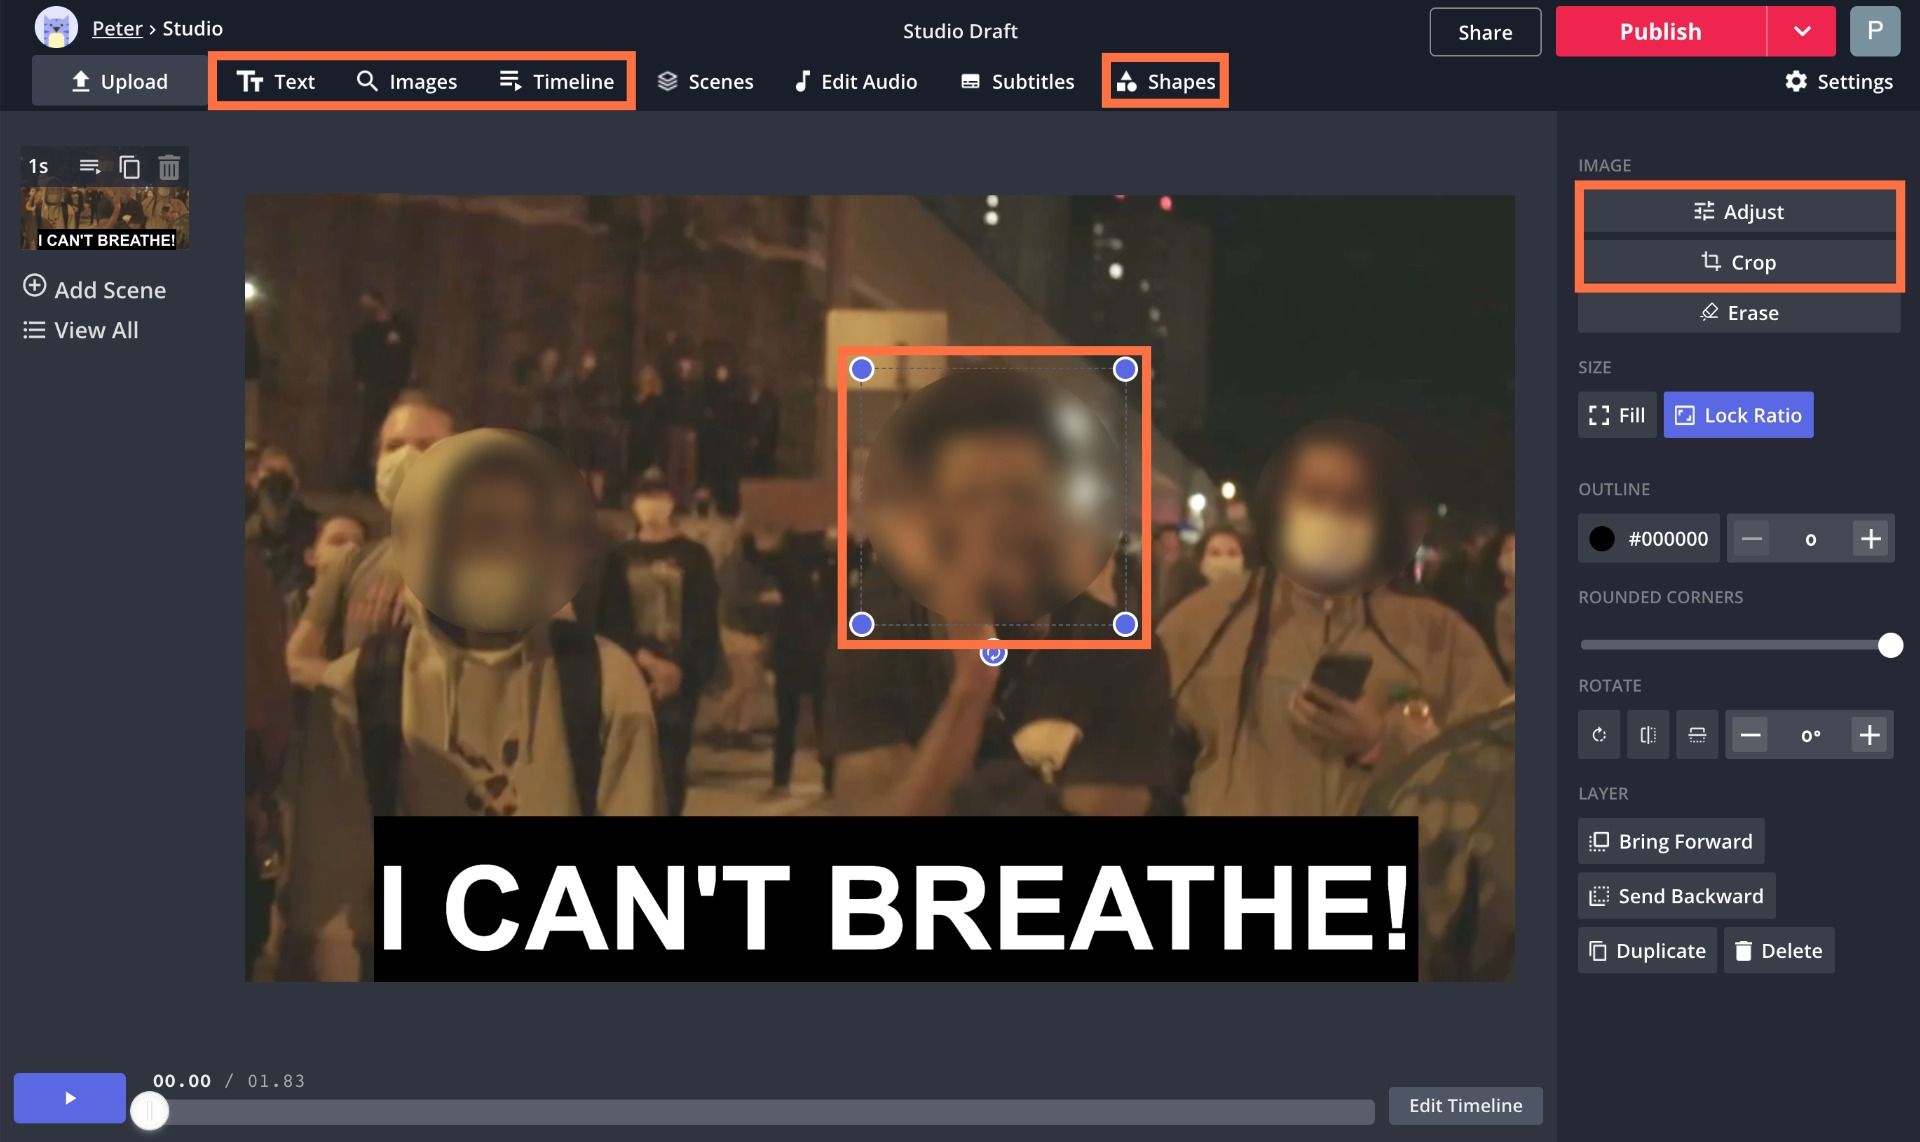The width and height of the screenshot is (1920, 1142).
Task: Expand the Publish dropdown arrow
Action: (1801, 31)
